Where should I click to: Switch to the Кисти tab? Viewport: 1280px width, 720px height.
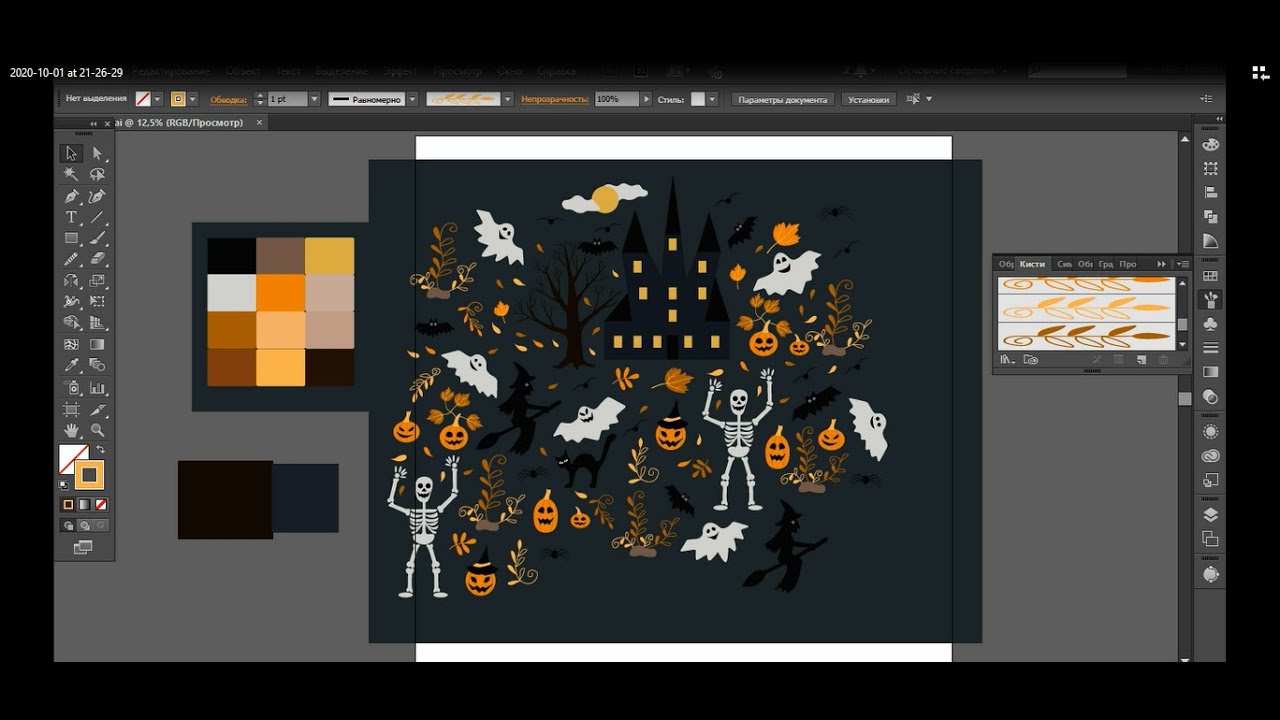coord(1032,264)
